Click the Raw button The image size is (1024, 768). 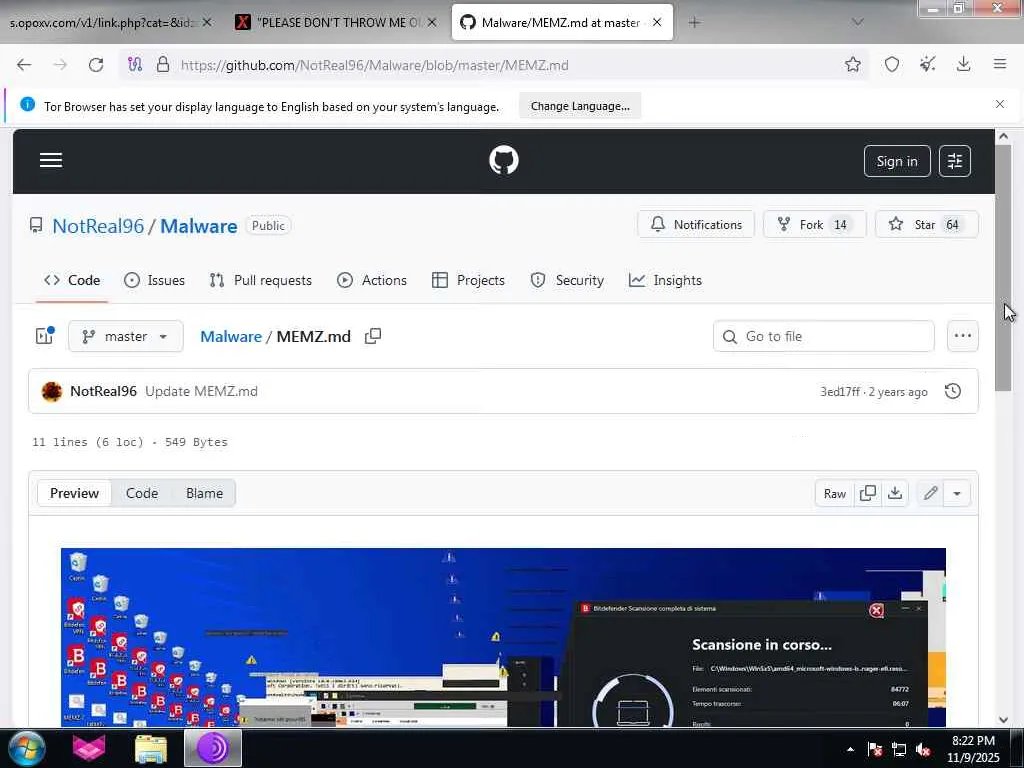(x=835, y=493)
